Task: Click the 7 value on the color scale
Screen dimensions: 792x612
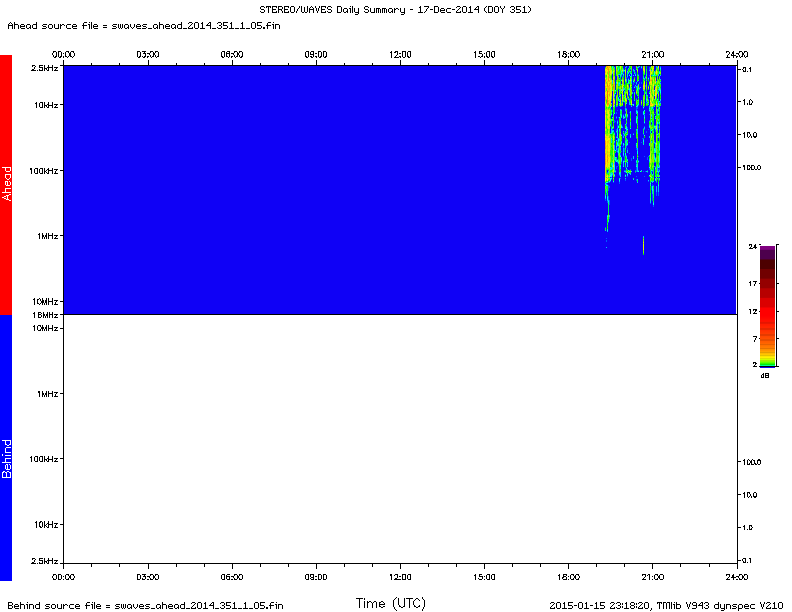Action: [x=755, y=338]
